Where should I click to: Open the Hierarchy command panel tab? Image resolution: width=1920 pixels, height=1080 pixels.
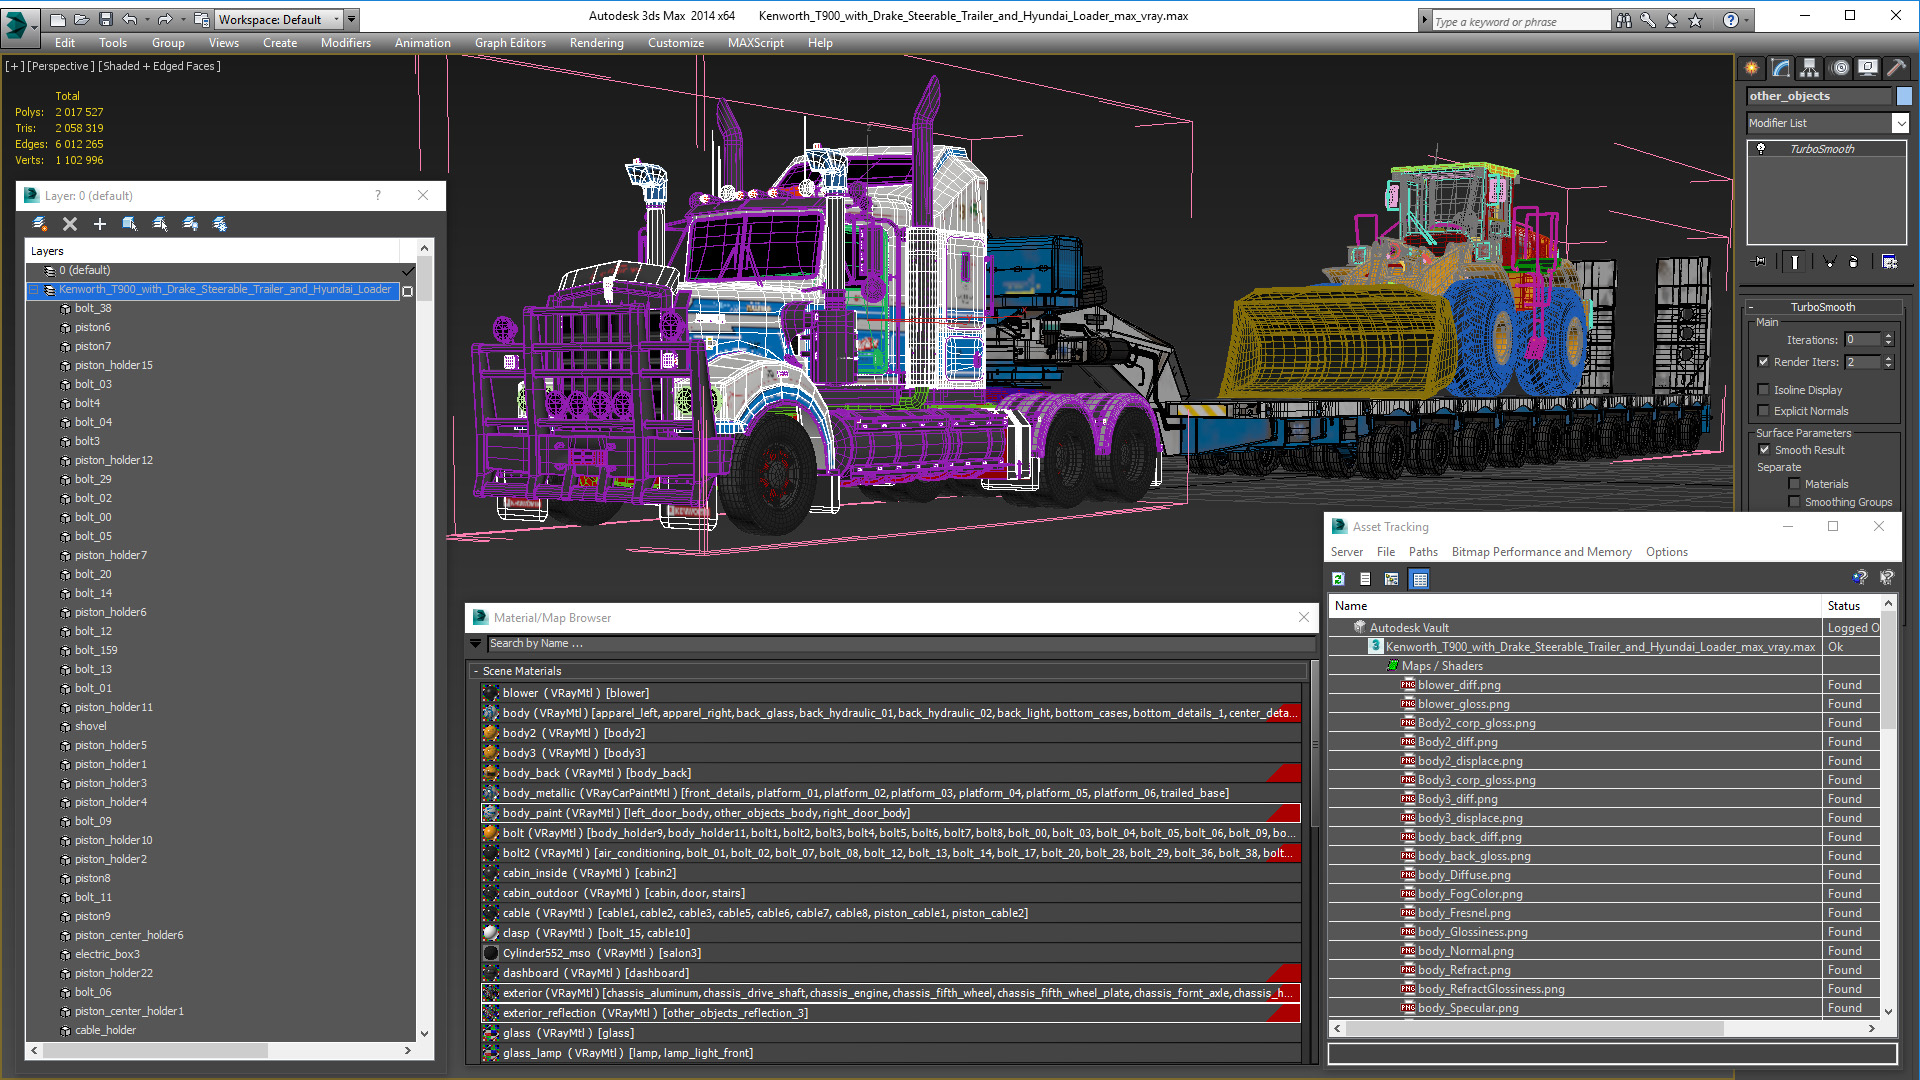[x=1810, y=68]
